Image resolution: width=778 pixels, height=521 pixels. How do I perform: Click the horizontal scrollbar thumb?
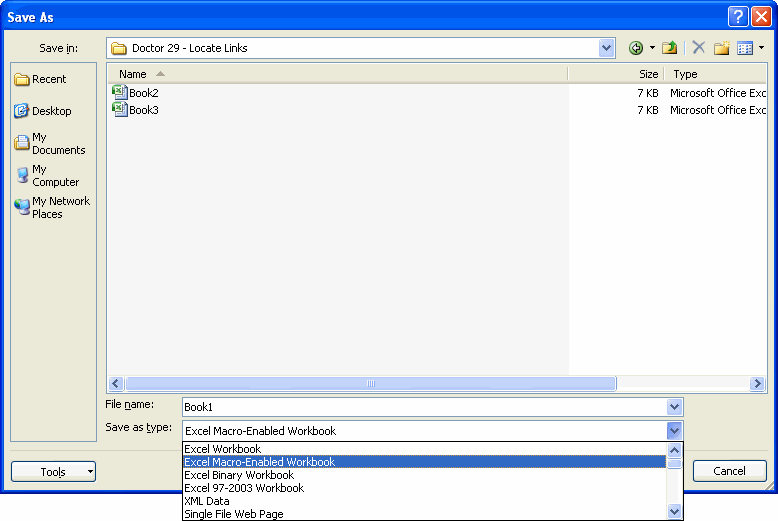371,383
